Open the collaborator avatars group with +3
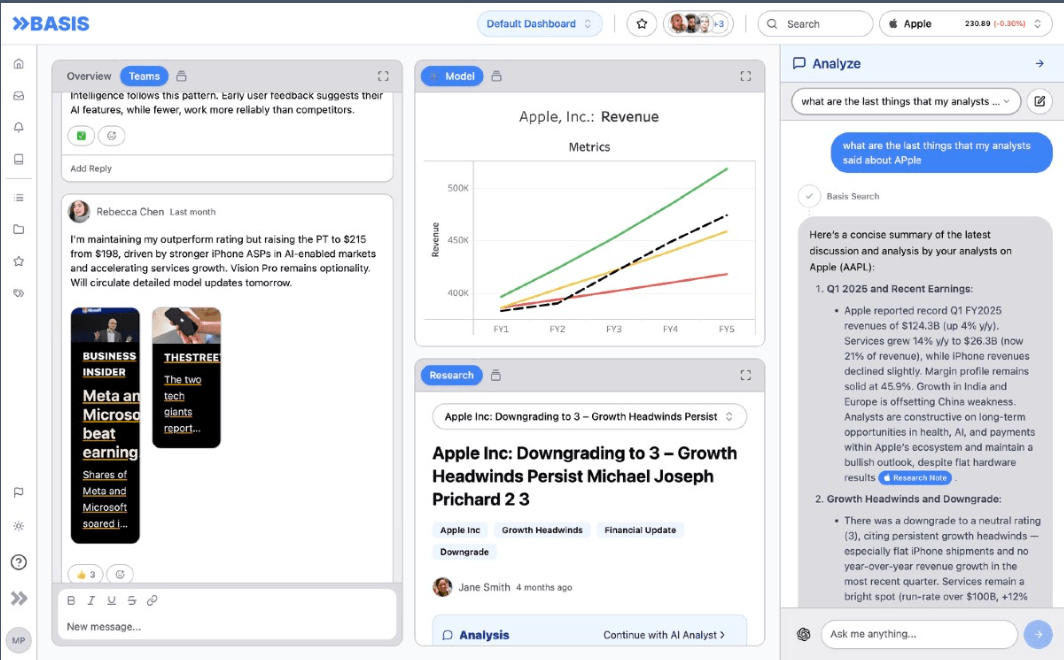This screenshot has width=1064, height=660. coord(698,24)
